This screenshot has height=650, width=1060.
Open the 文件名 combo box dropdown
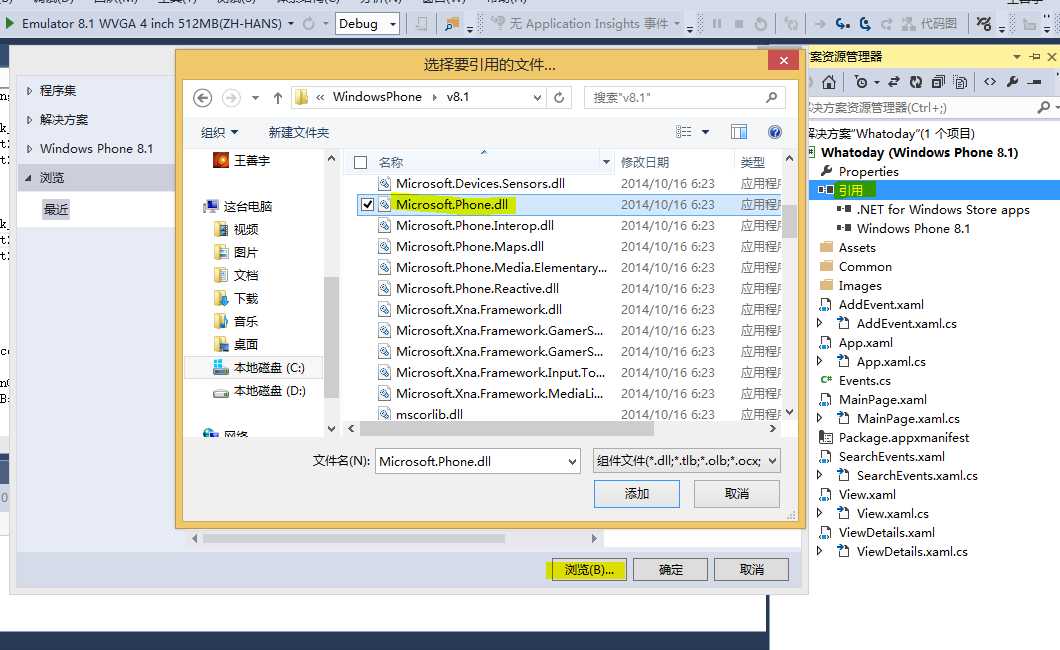coord(572,461)
